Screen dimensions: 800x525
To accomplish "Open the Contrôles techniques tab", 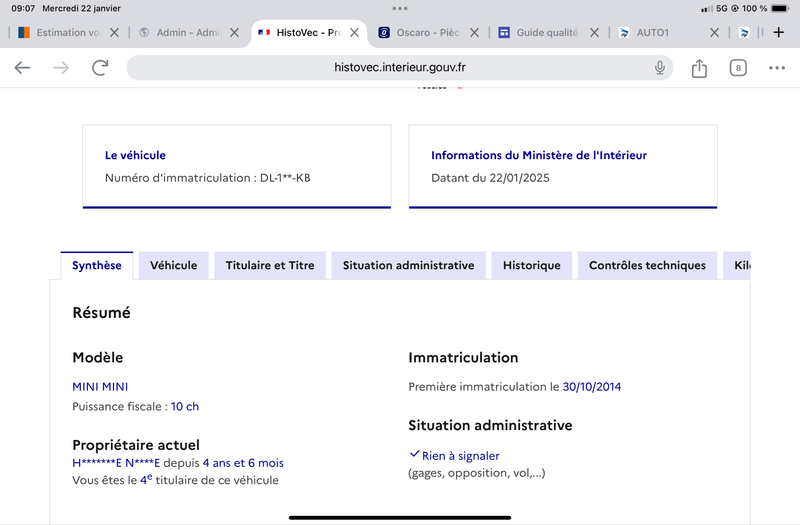I will point(647,265).
